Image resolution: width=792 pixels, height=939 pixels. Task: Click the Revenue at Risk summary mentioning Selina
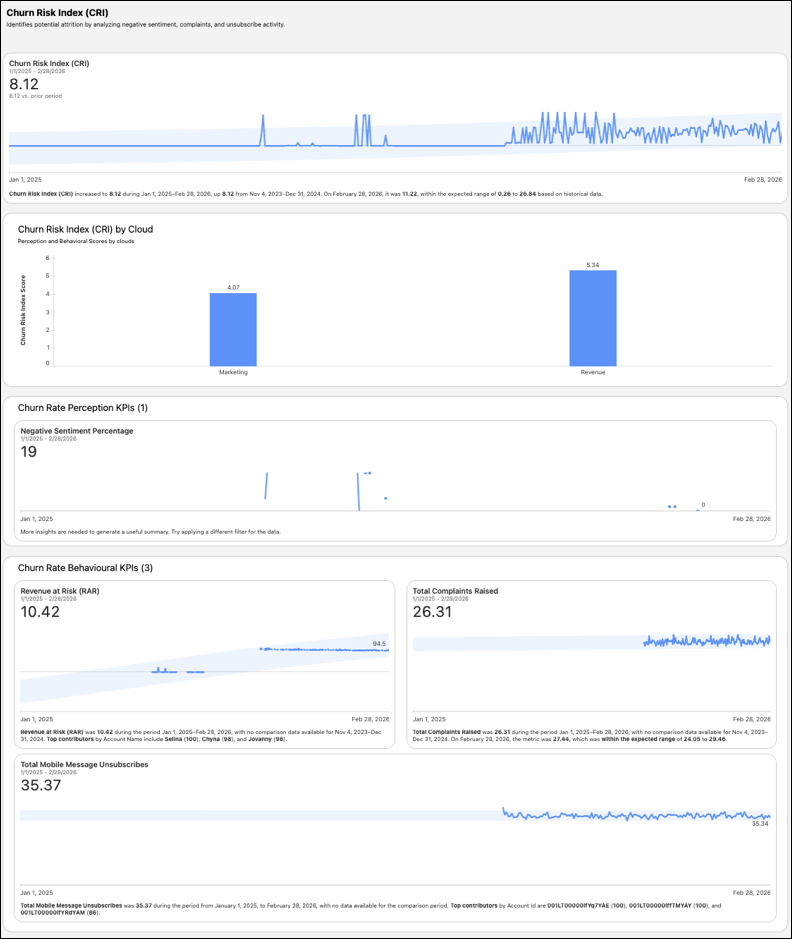click(201, 735)
